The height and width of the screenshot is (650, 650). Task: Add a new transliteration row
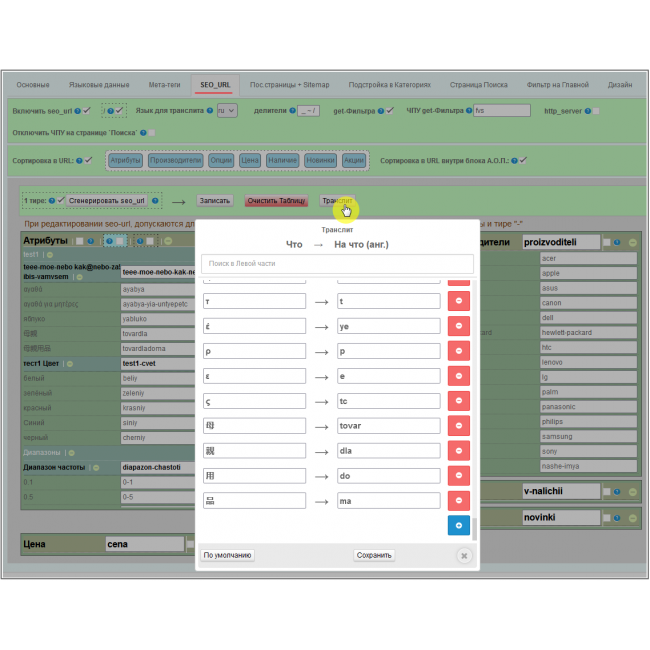459,525
